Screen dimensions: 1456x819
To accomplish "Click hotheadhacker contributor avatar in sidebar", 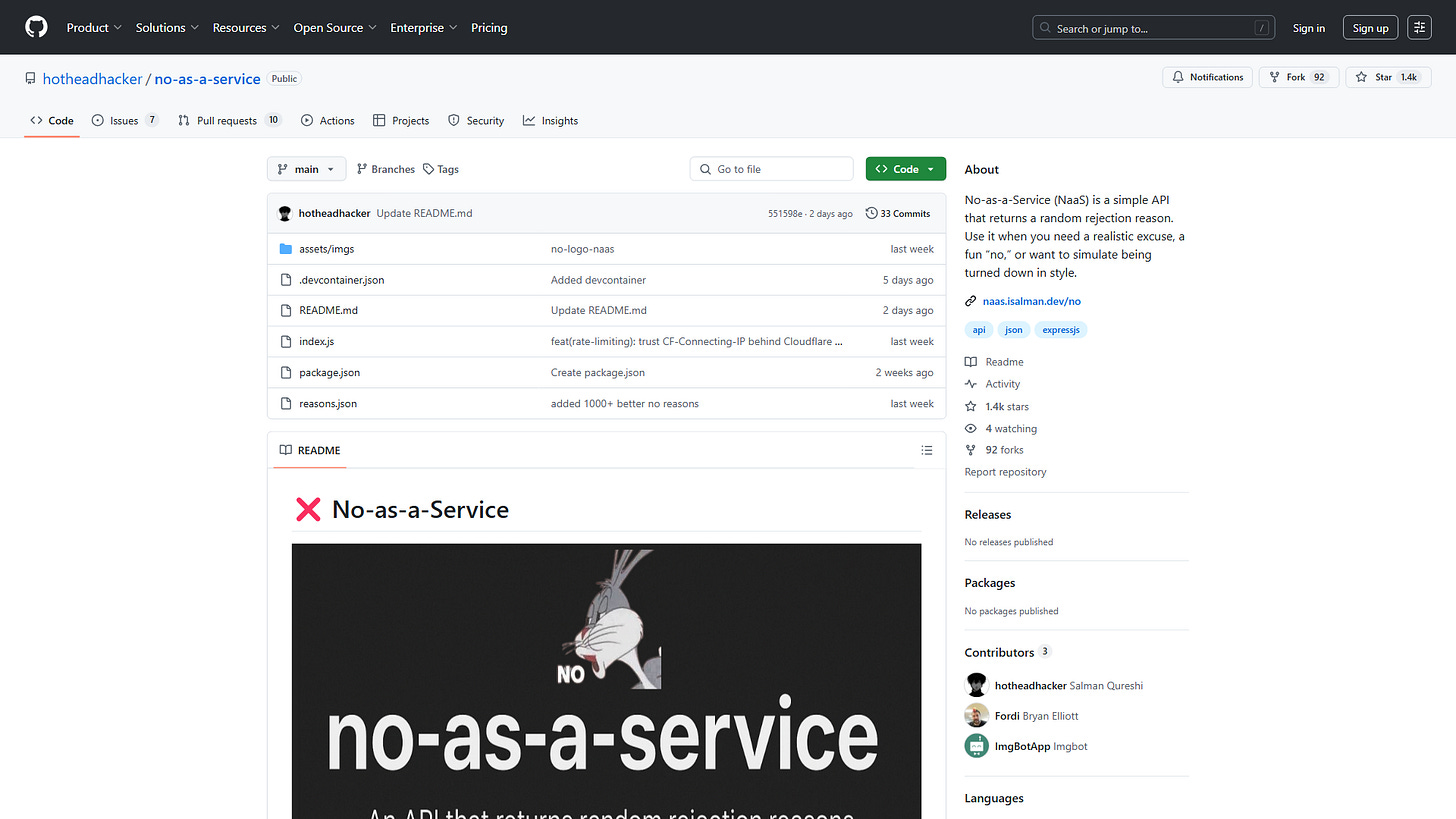I will click(976, 685).
